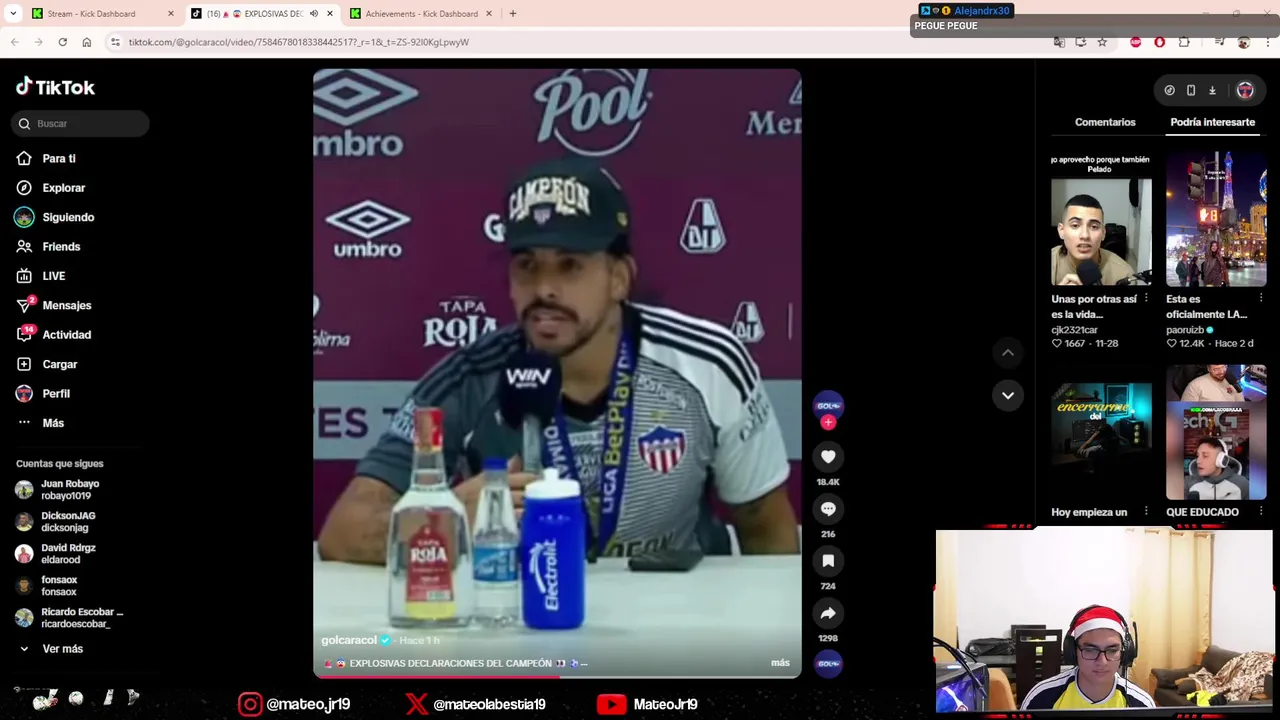Image resolution: width=1280 pixels, height=720 pixels.
Task: Go to next video with down arrow
Action: coord(1008,395)
